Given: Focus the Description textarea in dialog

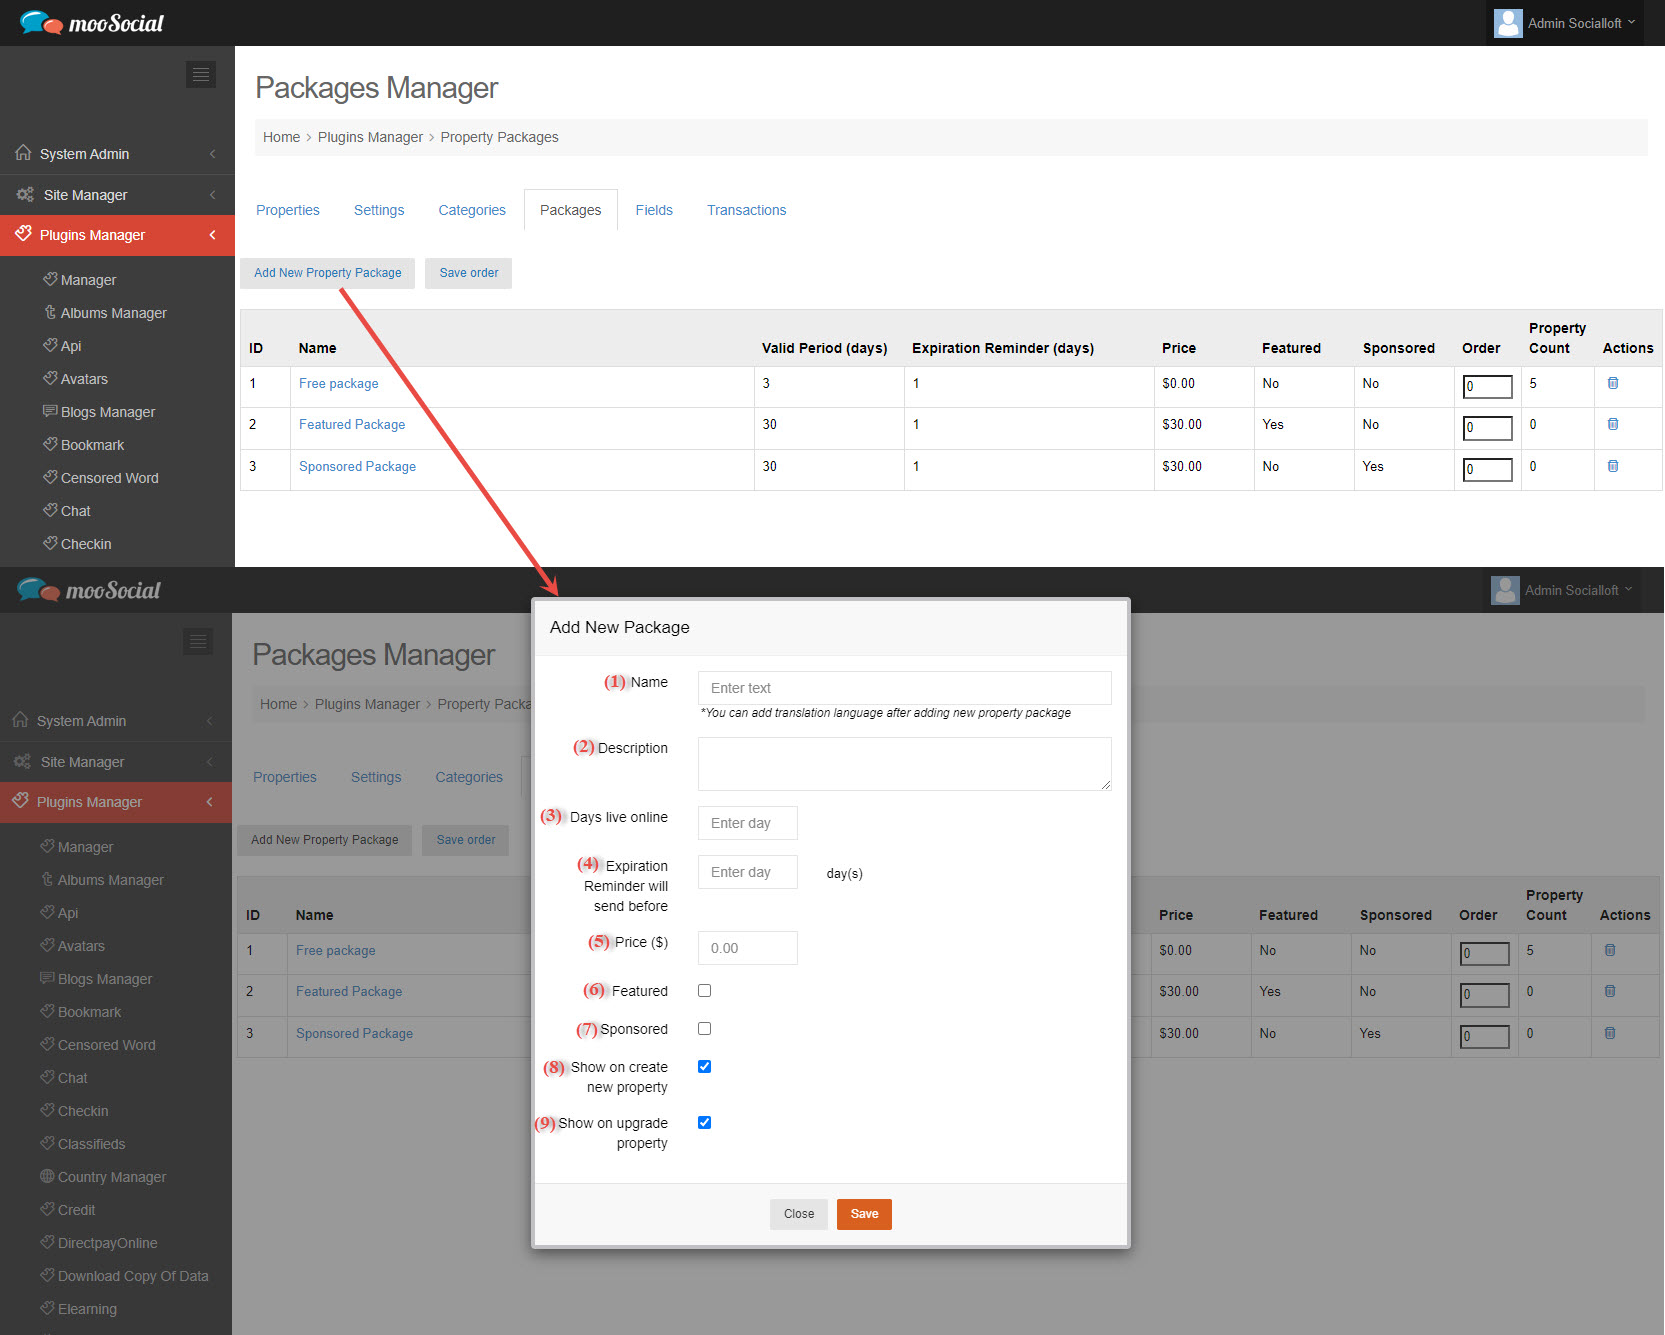Looking at the screenshot, I should [904, 764].
